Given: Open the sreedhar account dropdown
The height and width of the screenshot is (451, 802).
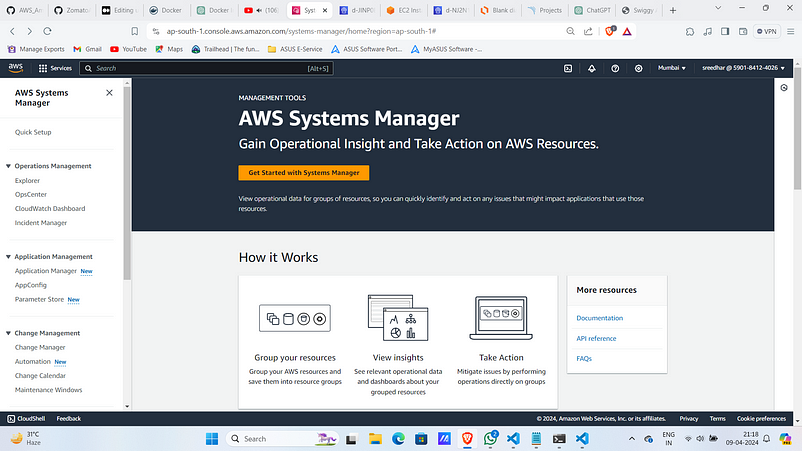Looking at the screenshot, I should 743,68.
